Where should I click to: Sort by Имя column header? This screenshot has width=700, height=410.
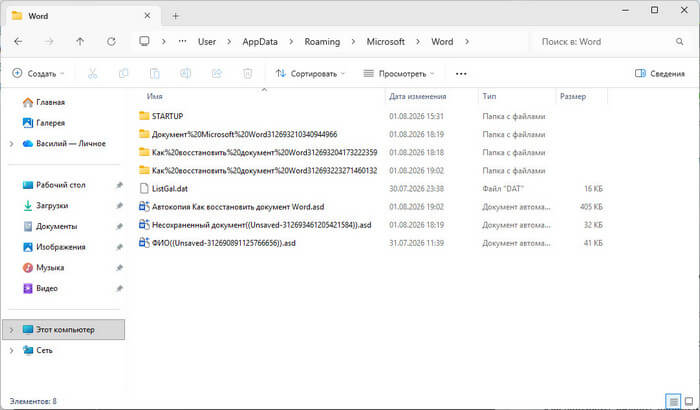[154, 96]
